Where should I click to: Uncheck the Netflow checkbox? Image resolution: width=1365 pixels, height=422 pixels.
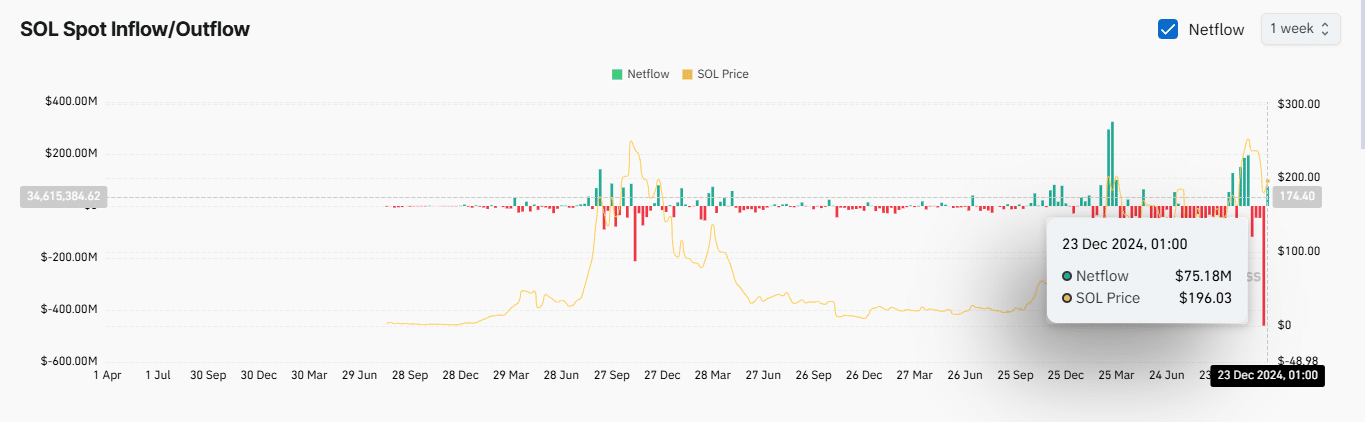point(1167,29)
